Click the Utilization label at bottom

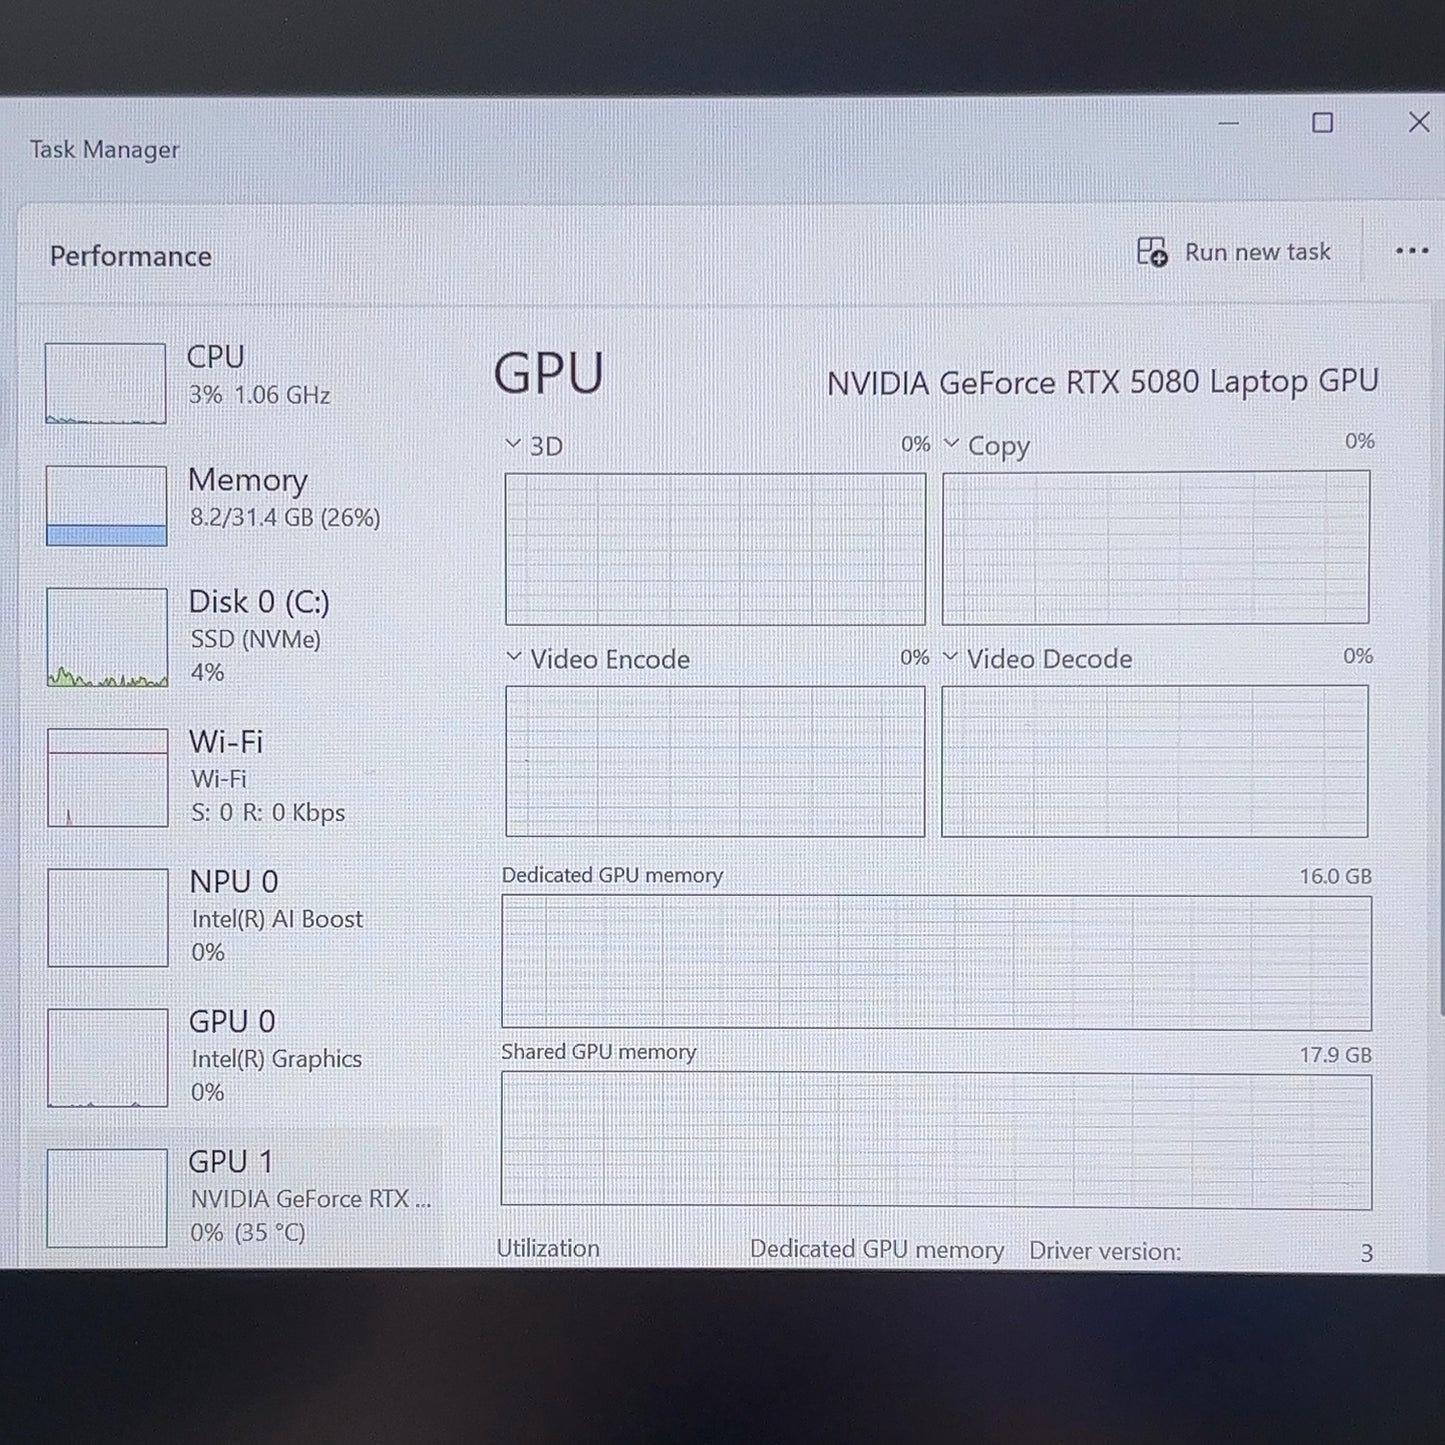coord(548,1248)
